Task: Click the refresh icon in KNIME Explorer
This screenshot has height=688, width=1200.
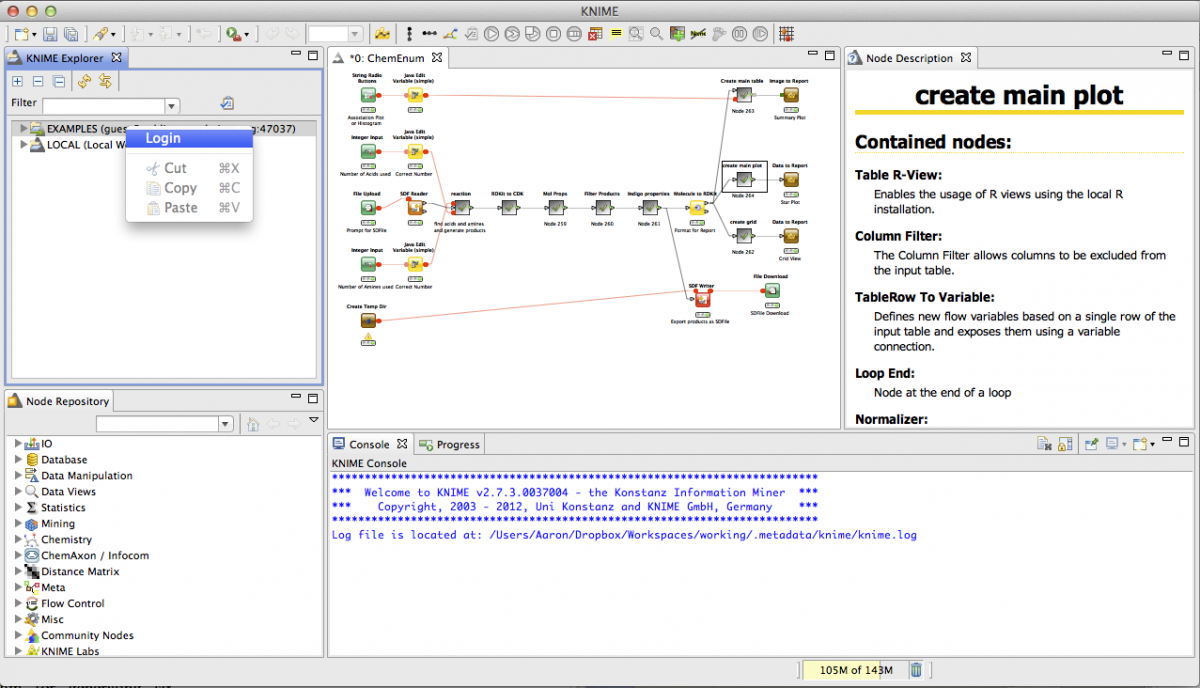Action: pos(84,81)
